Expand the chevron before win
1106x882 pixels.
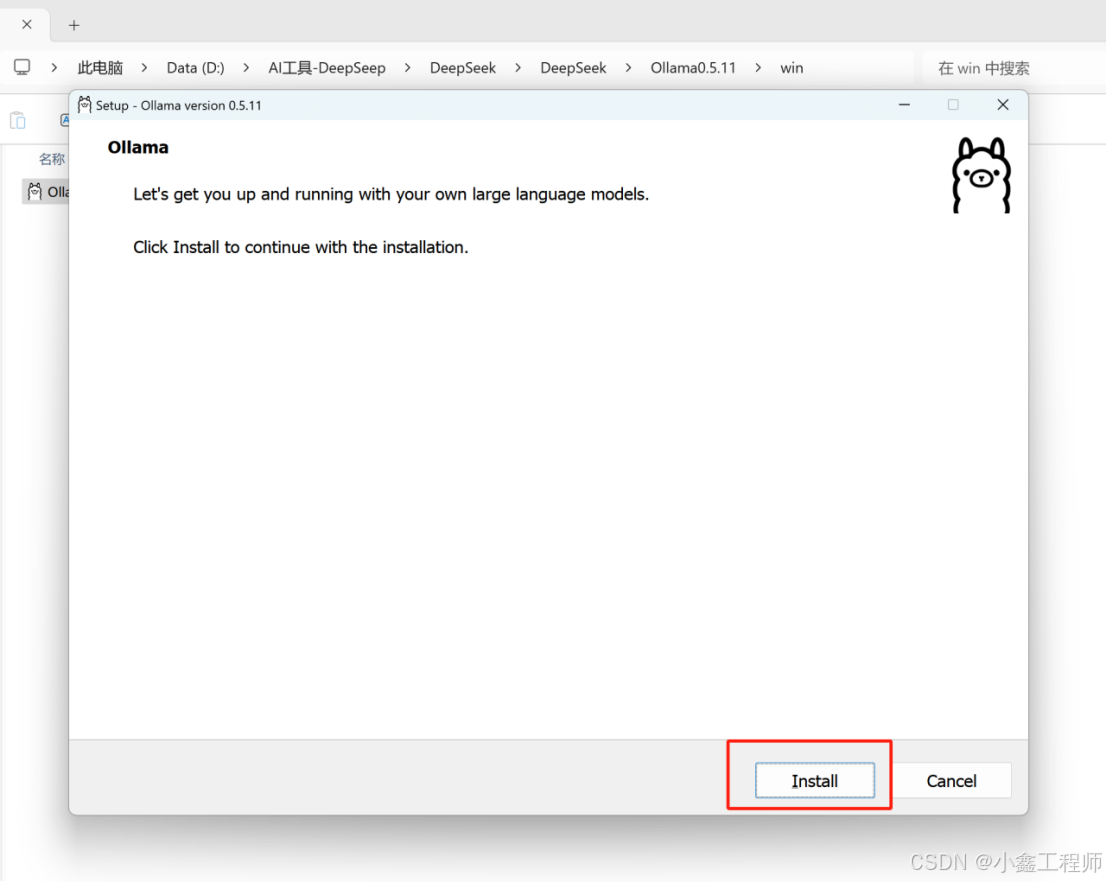758,68
